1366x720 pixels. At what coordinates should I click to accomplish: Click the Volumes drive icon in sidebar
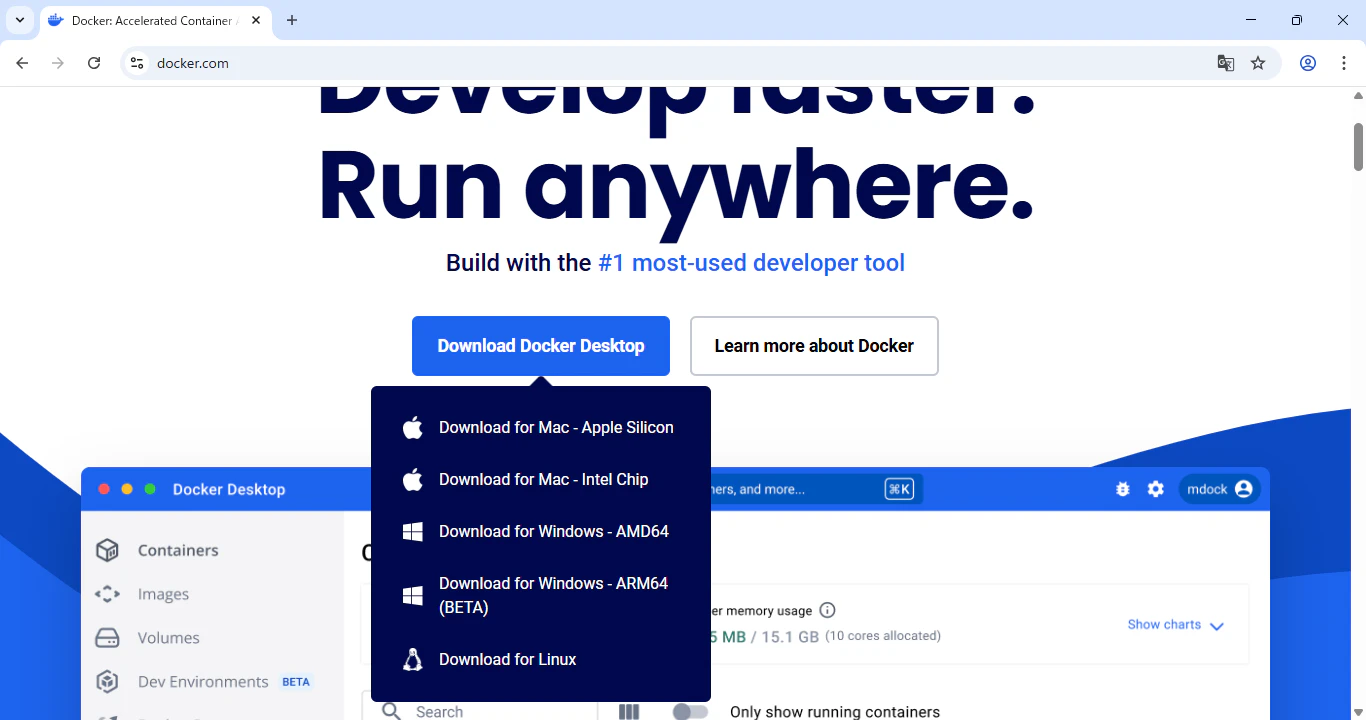click(x=107, y=638)
